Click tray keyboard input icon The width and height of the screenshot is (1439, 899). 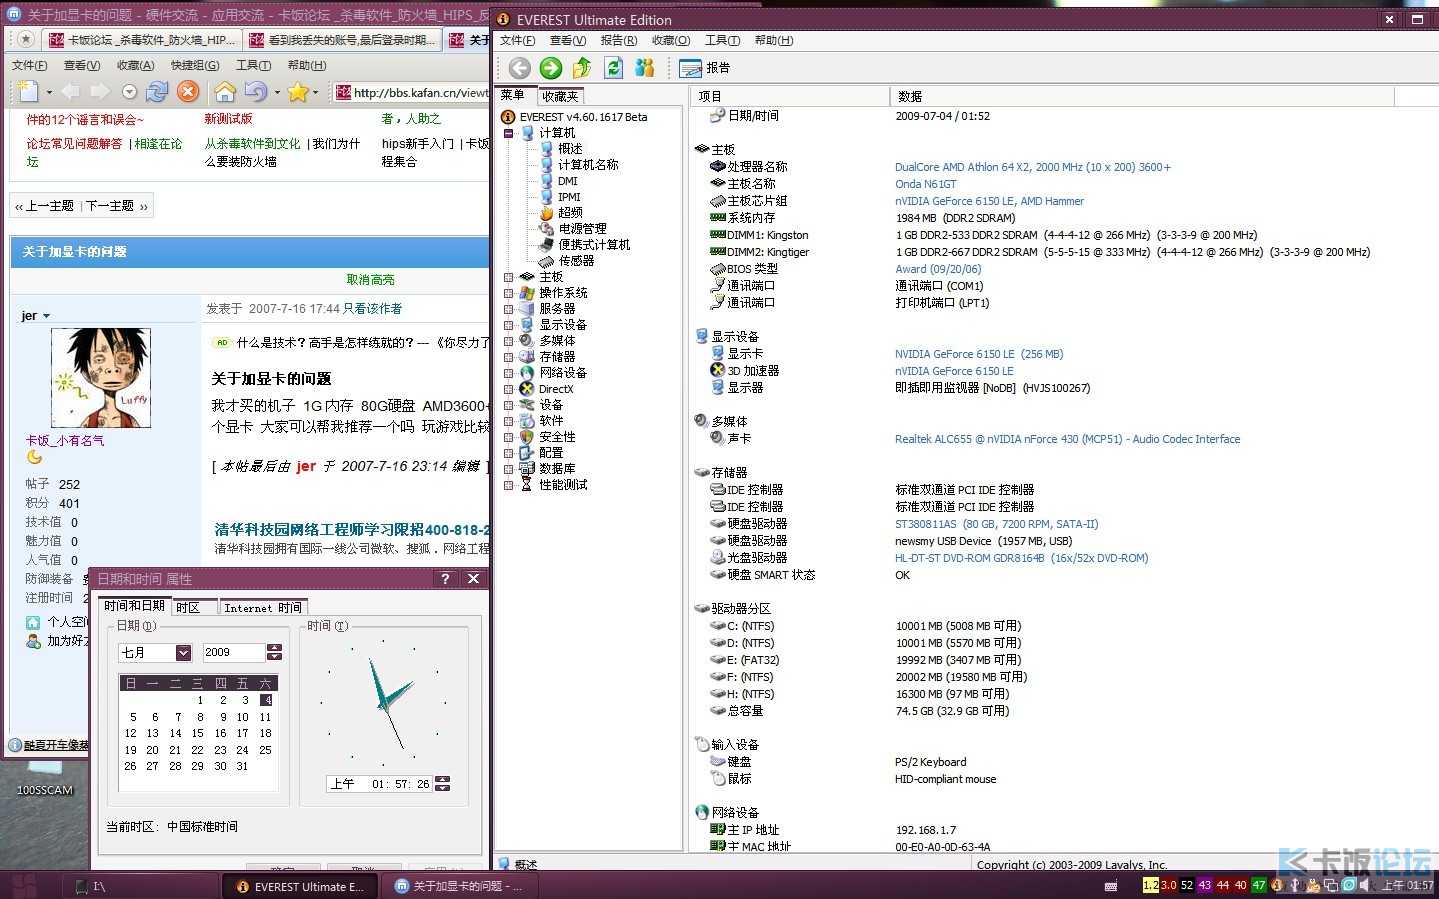click(x=1111, y=886)
